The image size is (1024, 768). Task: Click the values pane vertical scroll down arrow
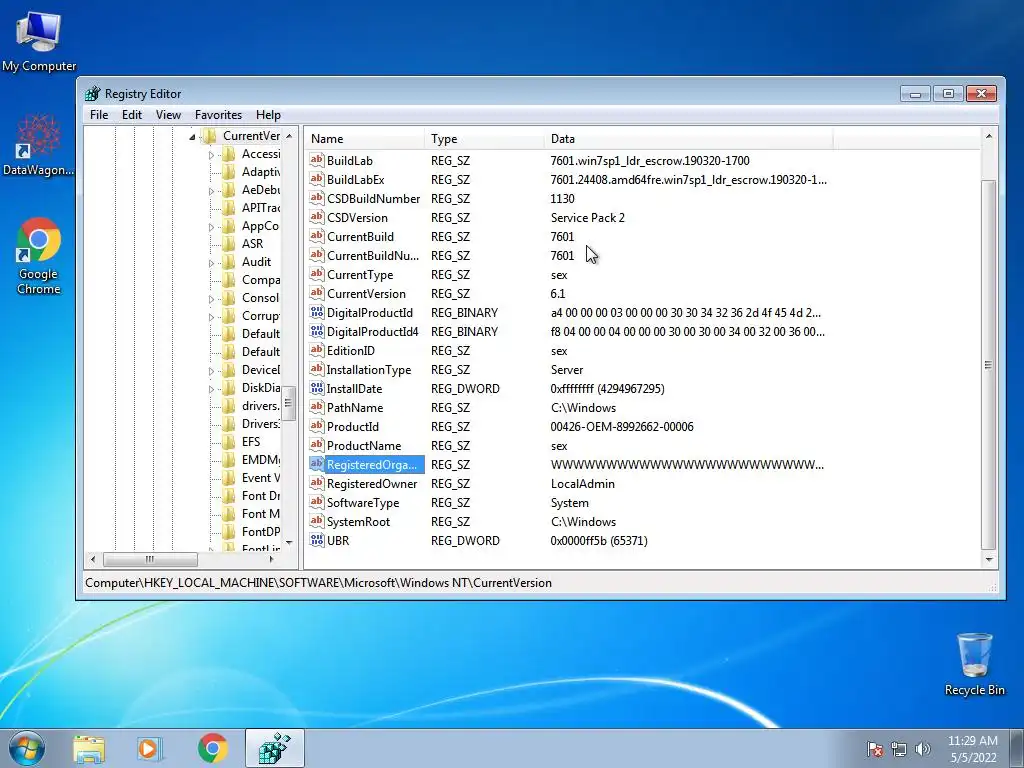tap(989, 560)
